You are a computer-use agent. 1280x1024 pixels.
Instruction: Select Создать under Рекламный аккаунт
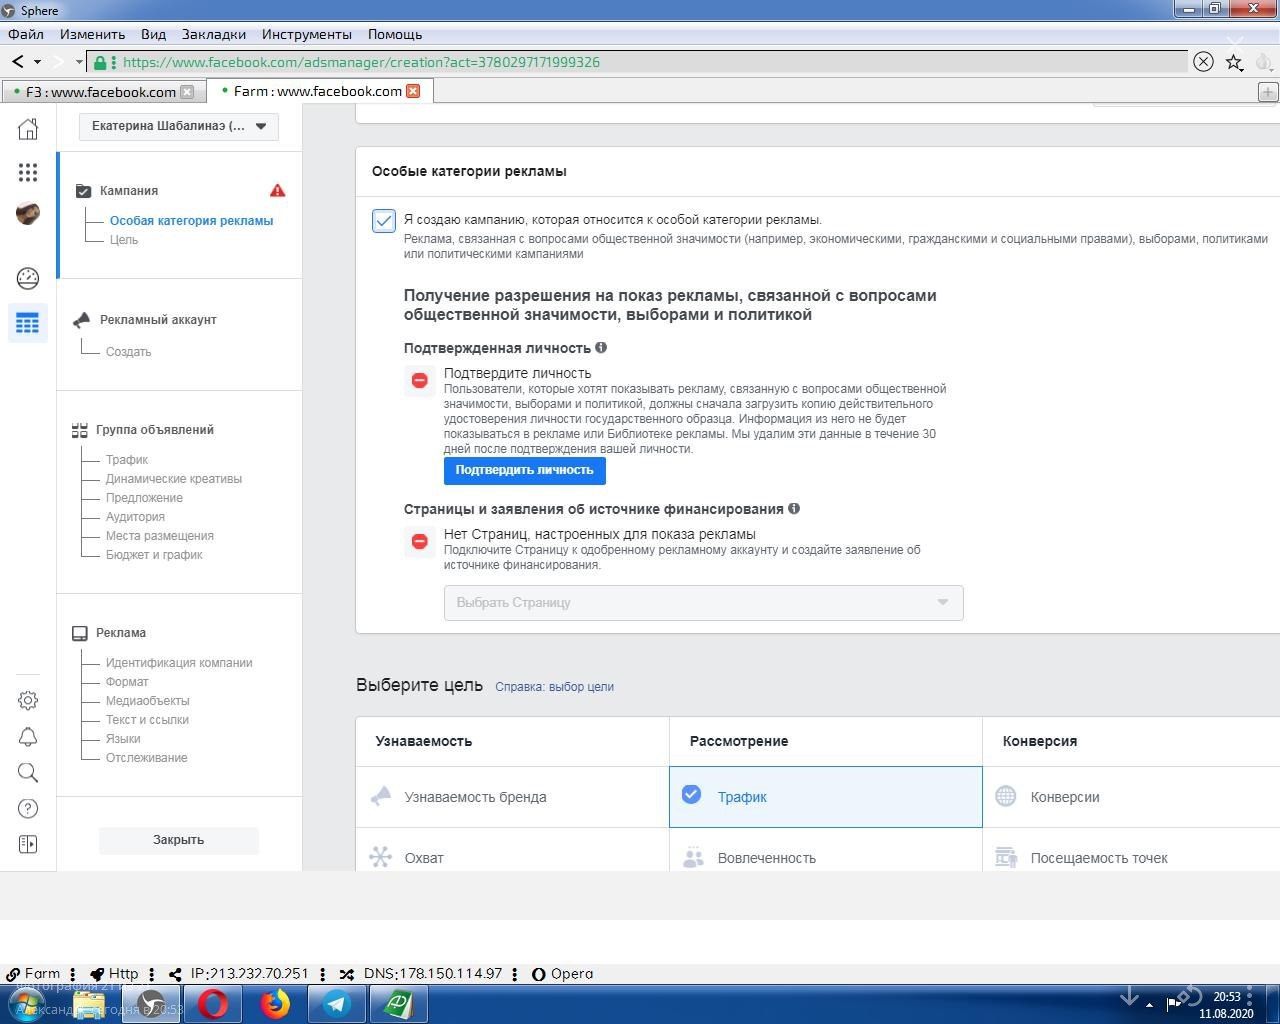point(128,352)
